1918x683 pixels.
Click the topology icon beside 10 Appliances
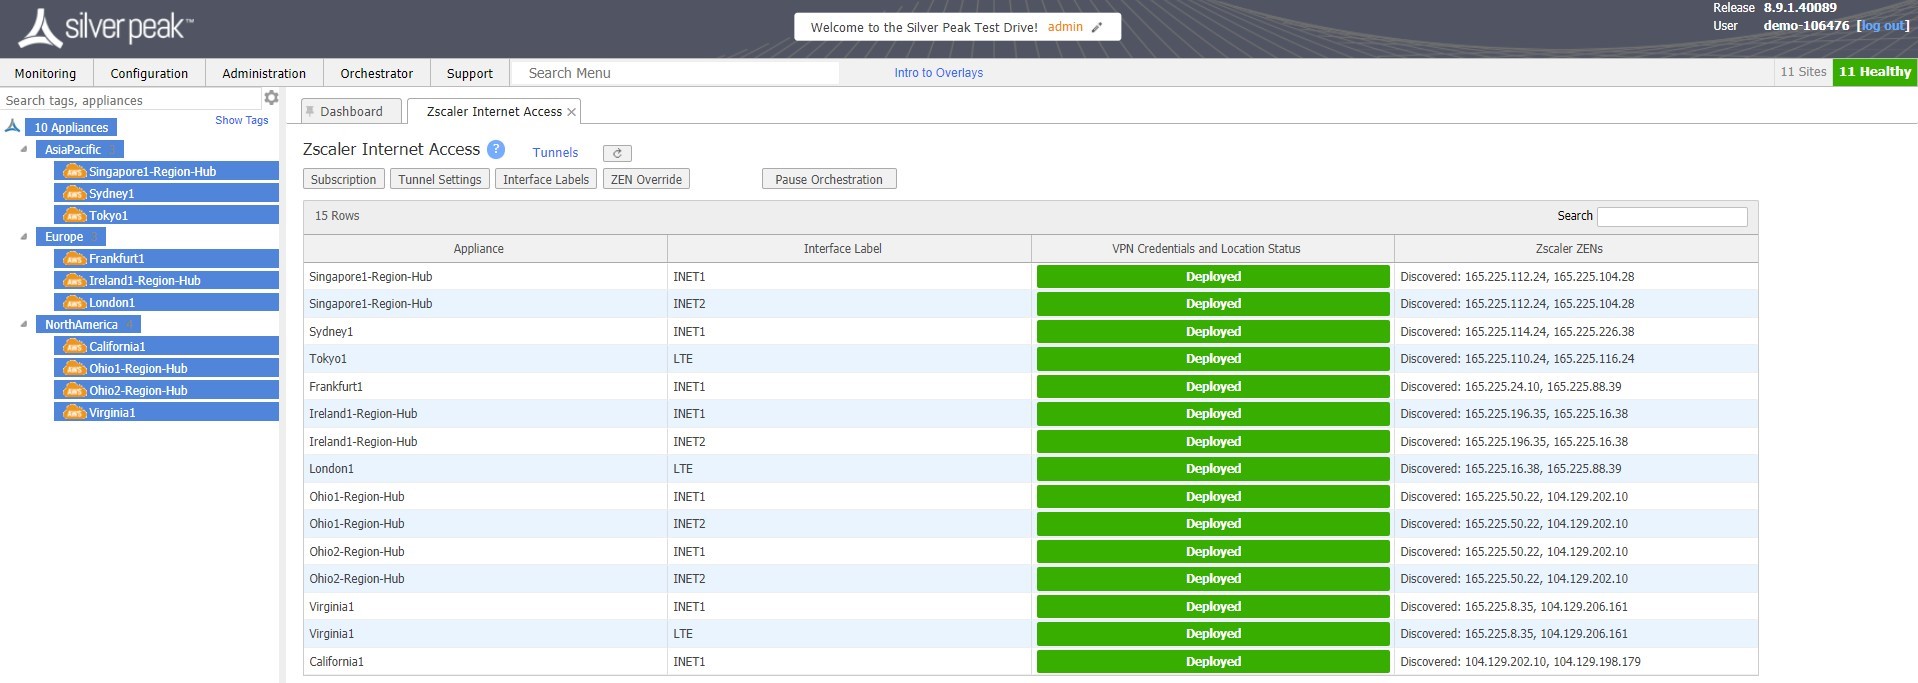point(12,127)
